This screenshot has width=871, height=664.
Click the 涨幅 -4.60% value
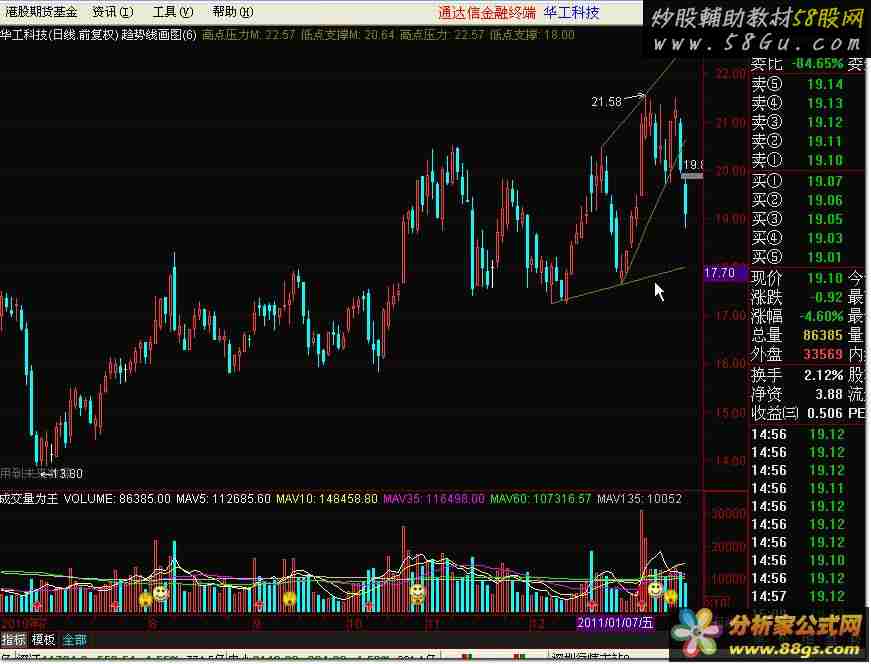coord(822,316)
